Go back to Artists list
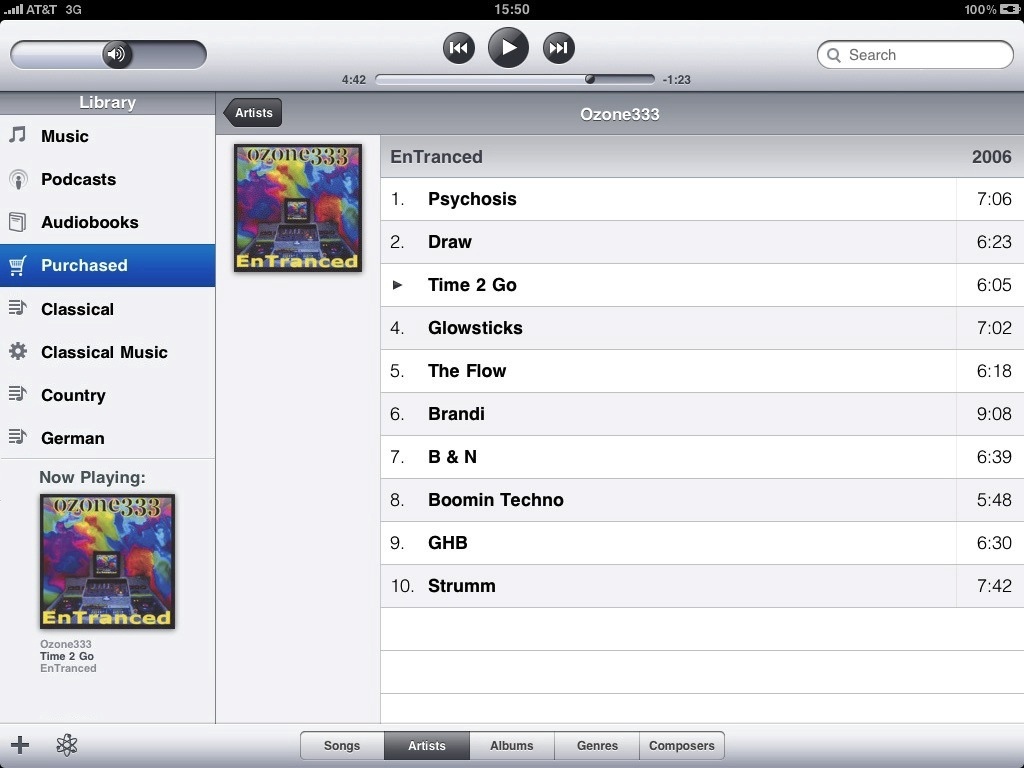This screenshot has height=768, width=1024. pos(253,113)
